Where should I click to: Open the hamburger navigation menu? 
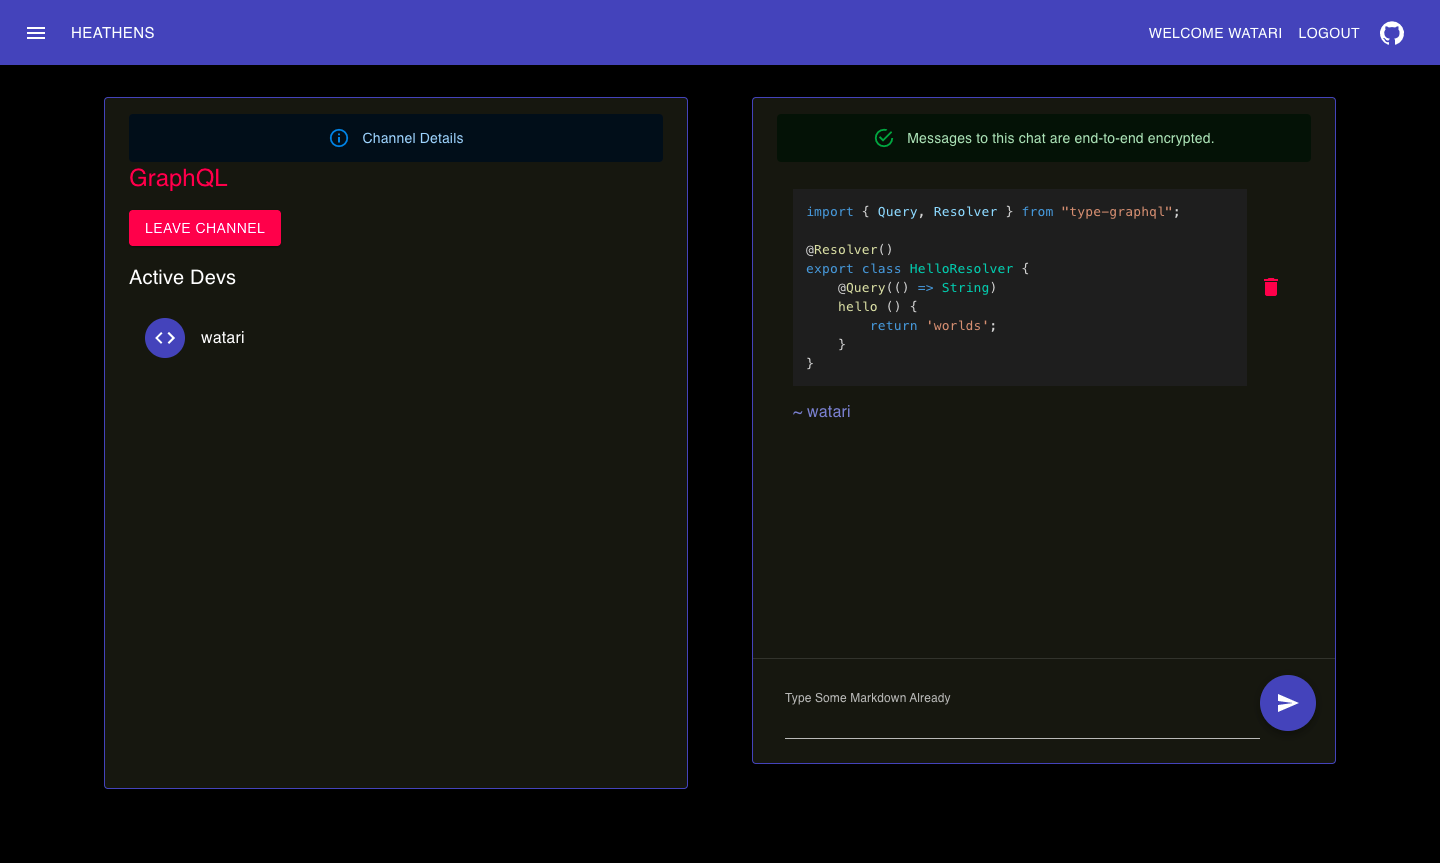tap(36, 33)
